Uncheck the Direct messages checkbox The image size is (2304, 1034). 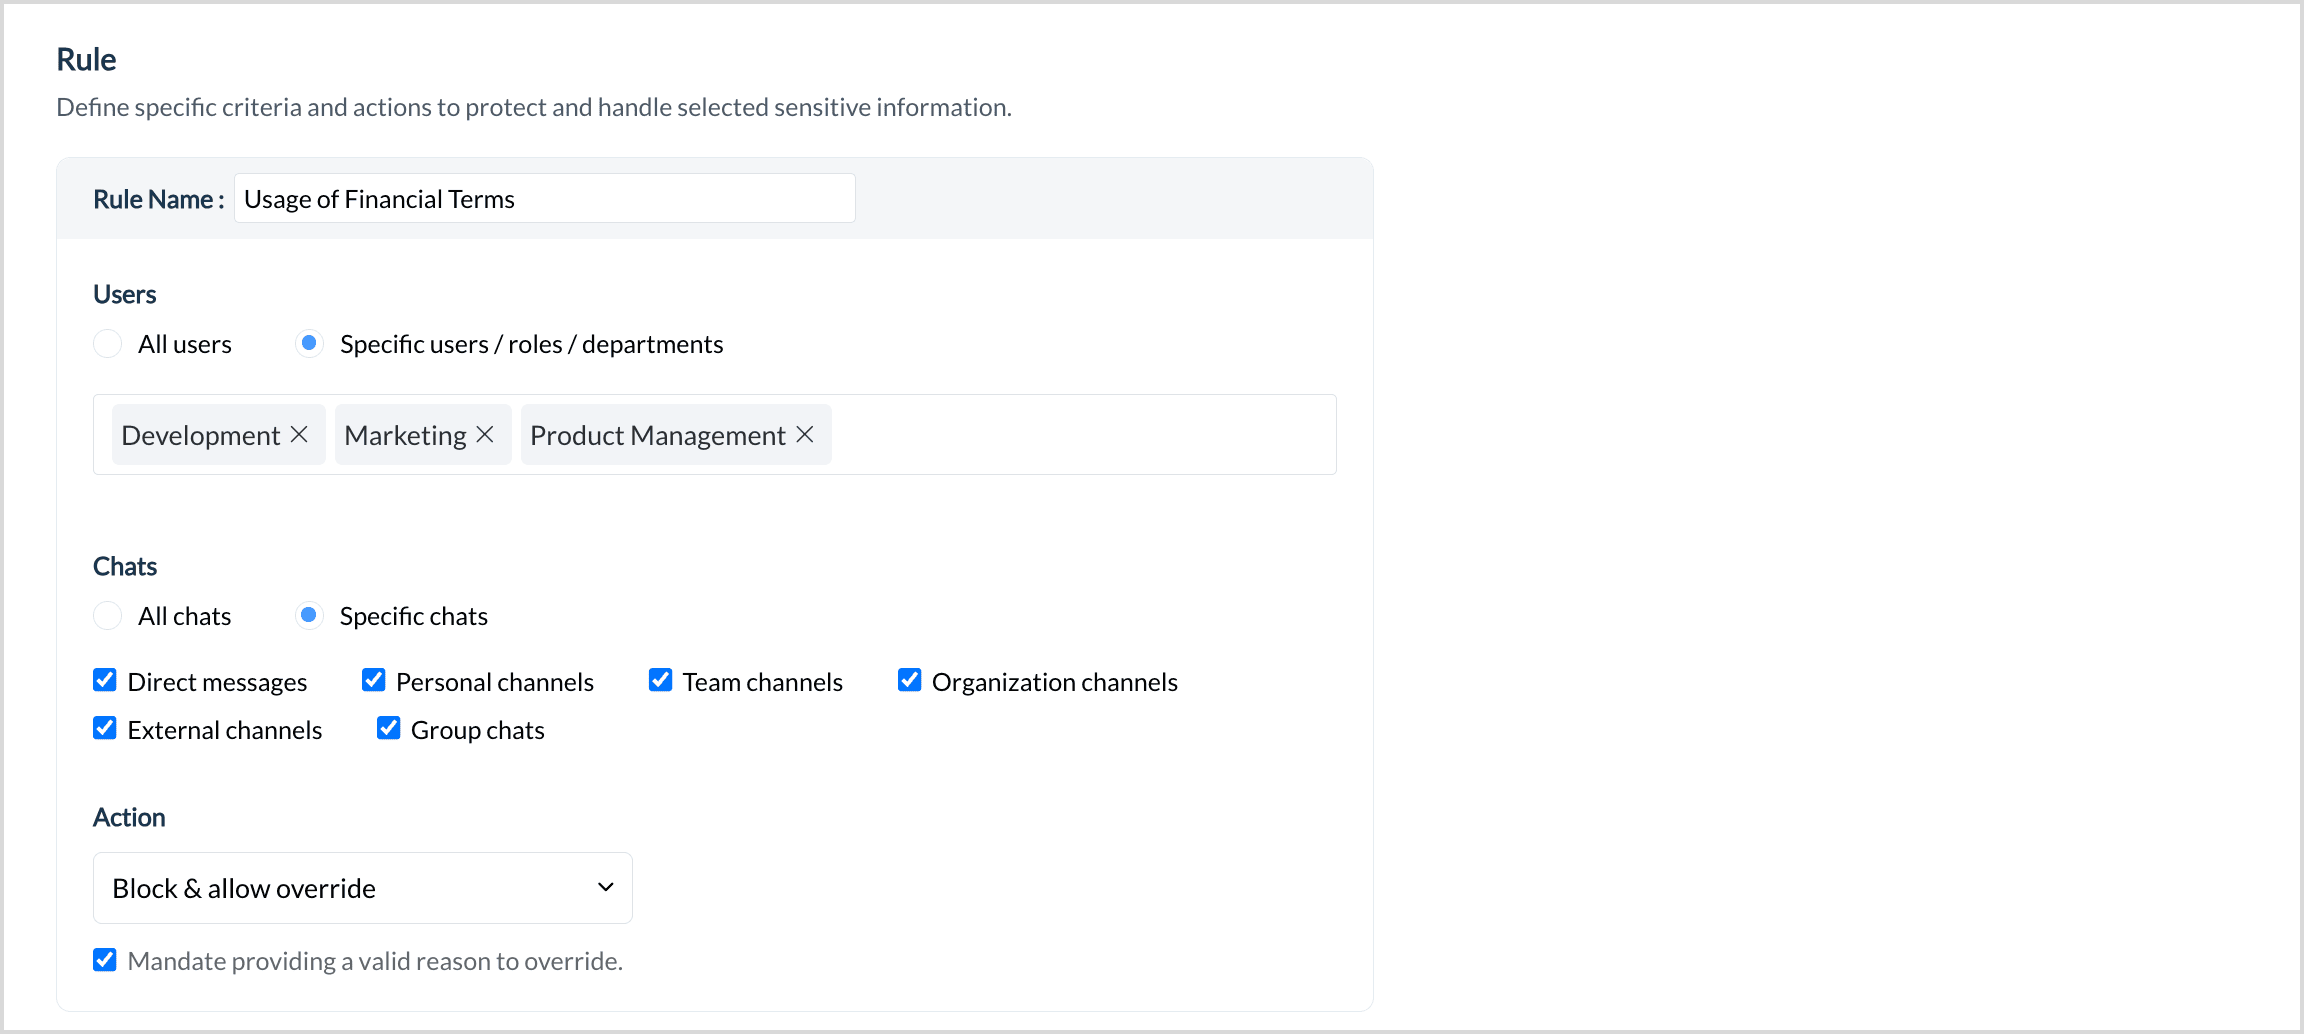pos(105,681)
